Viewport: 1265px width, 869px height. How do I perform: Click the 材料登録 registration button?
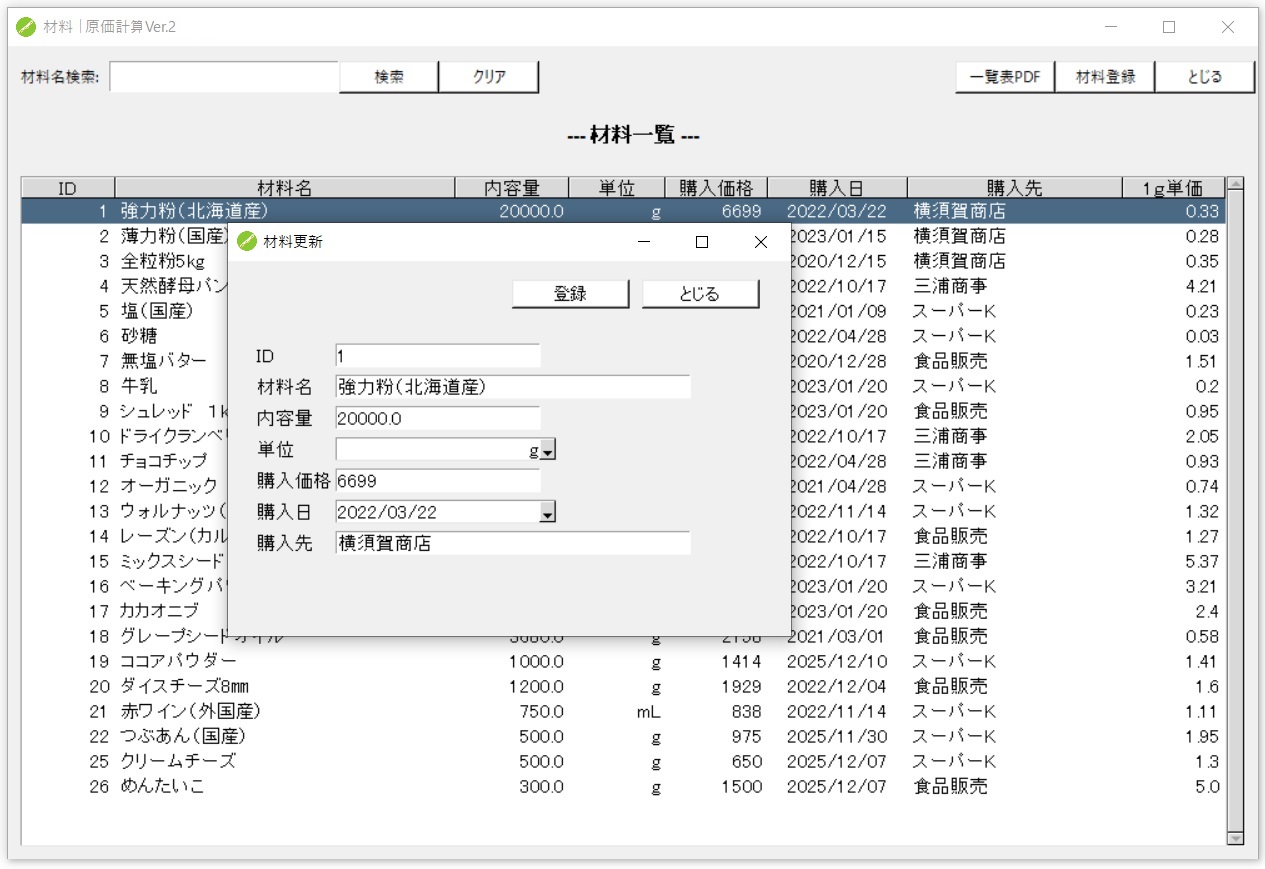1105,76
